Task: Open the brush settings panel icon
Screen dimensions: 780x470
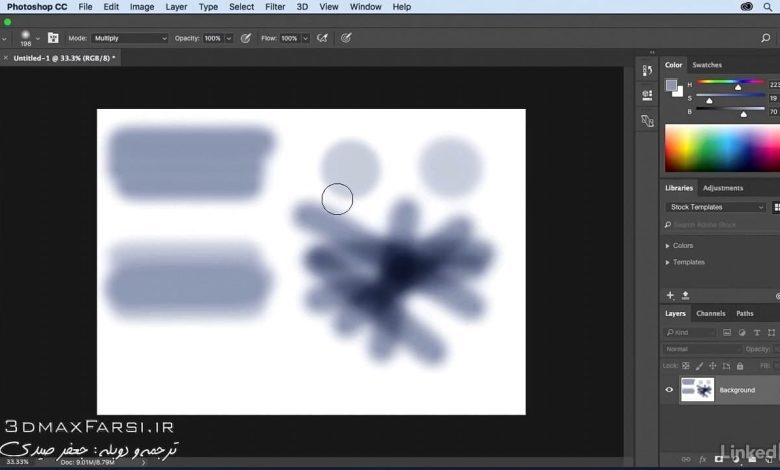Action: coord(53,38)
